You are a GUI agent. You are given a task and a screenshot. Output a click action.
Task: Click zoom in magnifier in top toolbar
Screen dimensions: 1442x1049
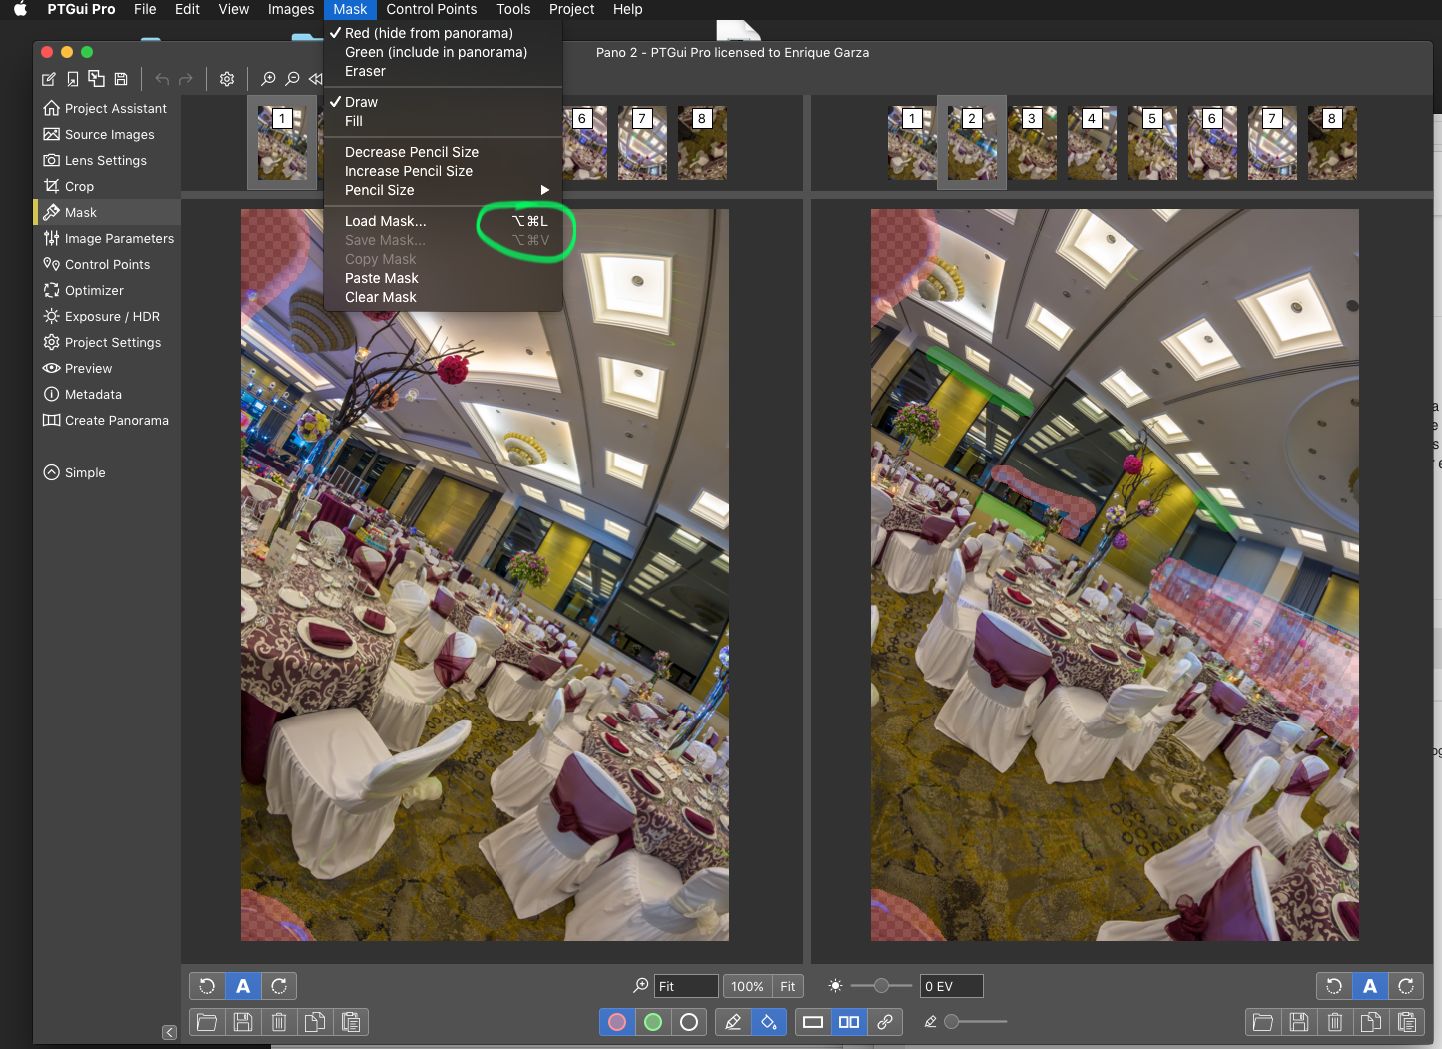[x=268, y=79]
